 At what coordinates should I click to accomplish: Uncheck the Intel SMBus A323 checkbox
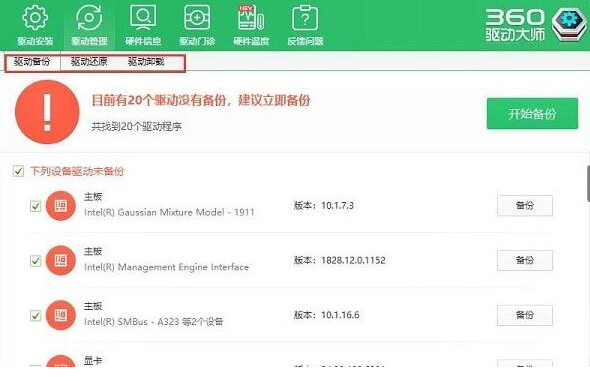pos(35,315)
